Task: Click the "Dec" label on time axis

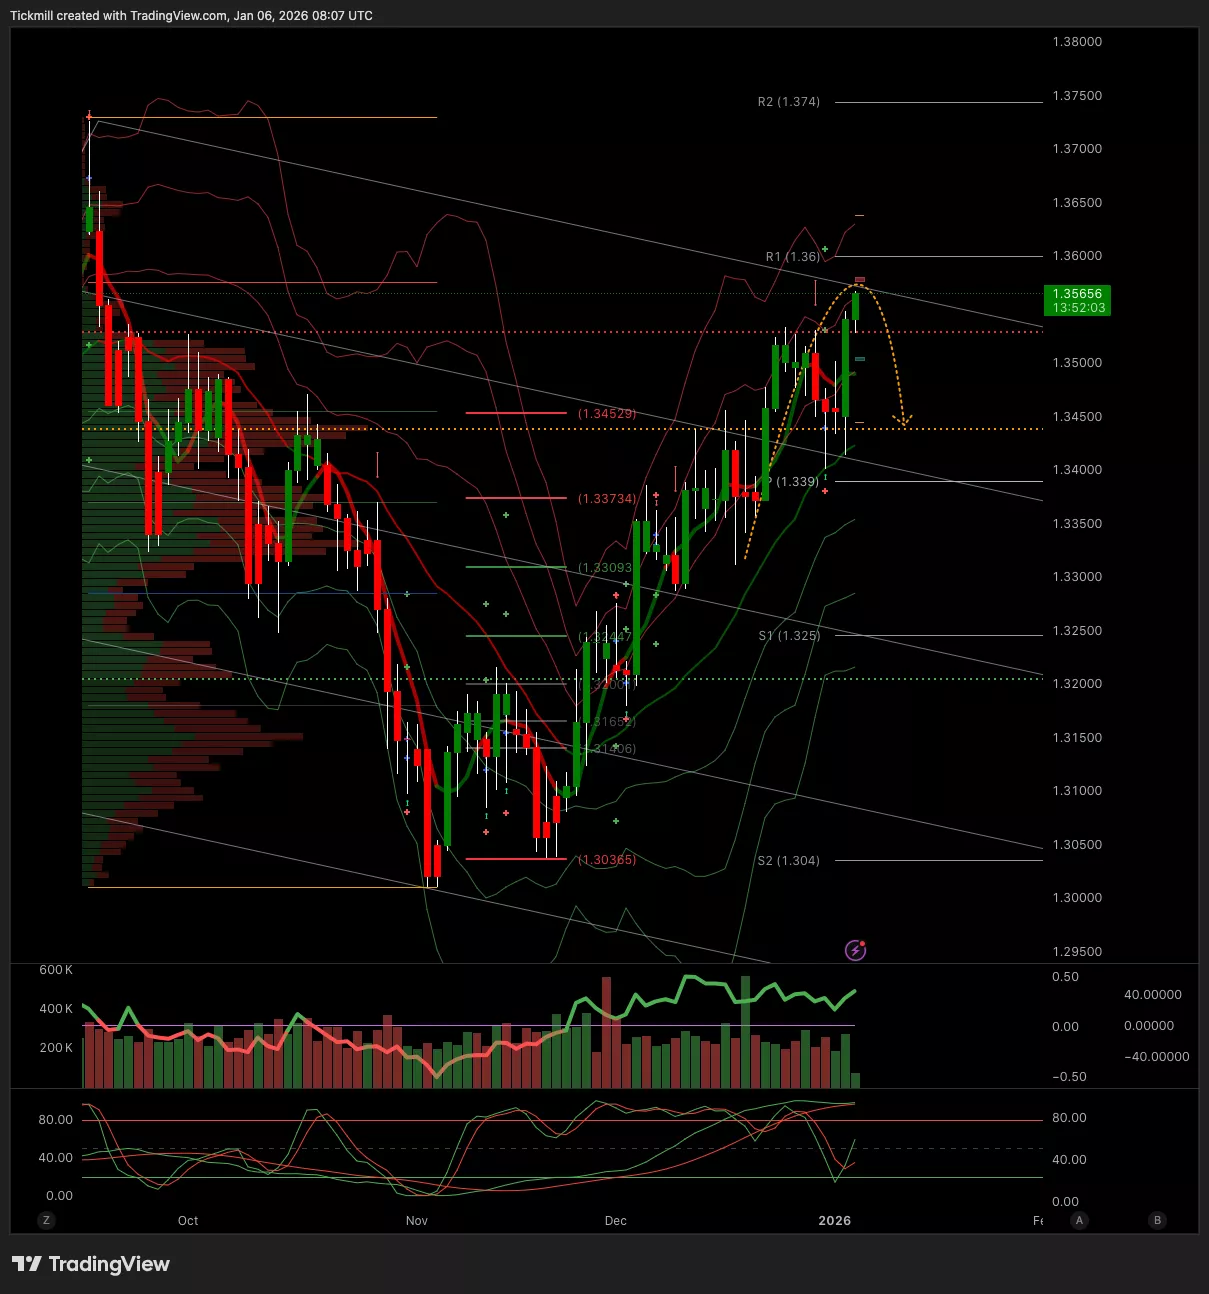Action: pos(616,1220)
